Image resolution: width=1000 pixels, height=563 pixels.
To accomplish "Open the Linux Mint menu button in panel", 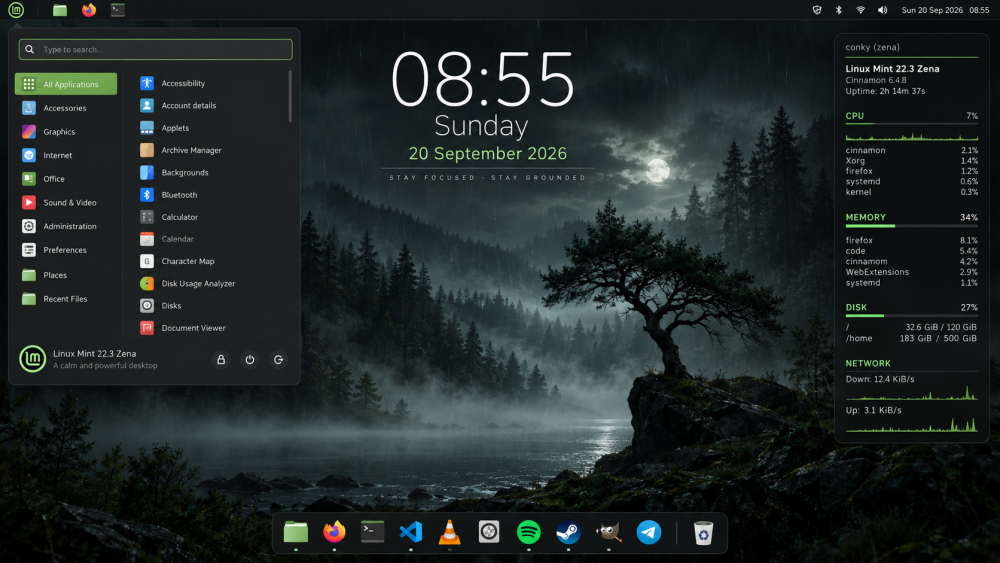I will (16, 10).
